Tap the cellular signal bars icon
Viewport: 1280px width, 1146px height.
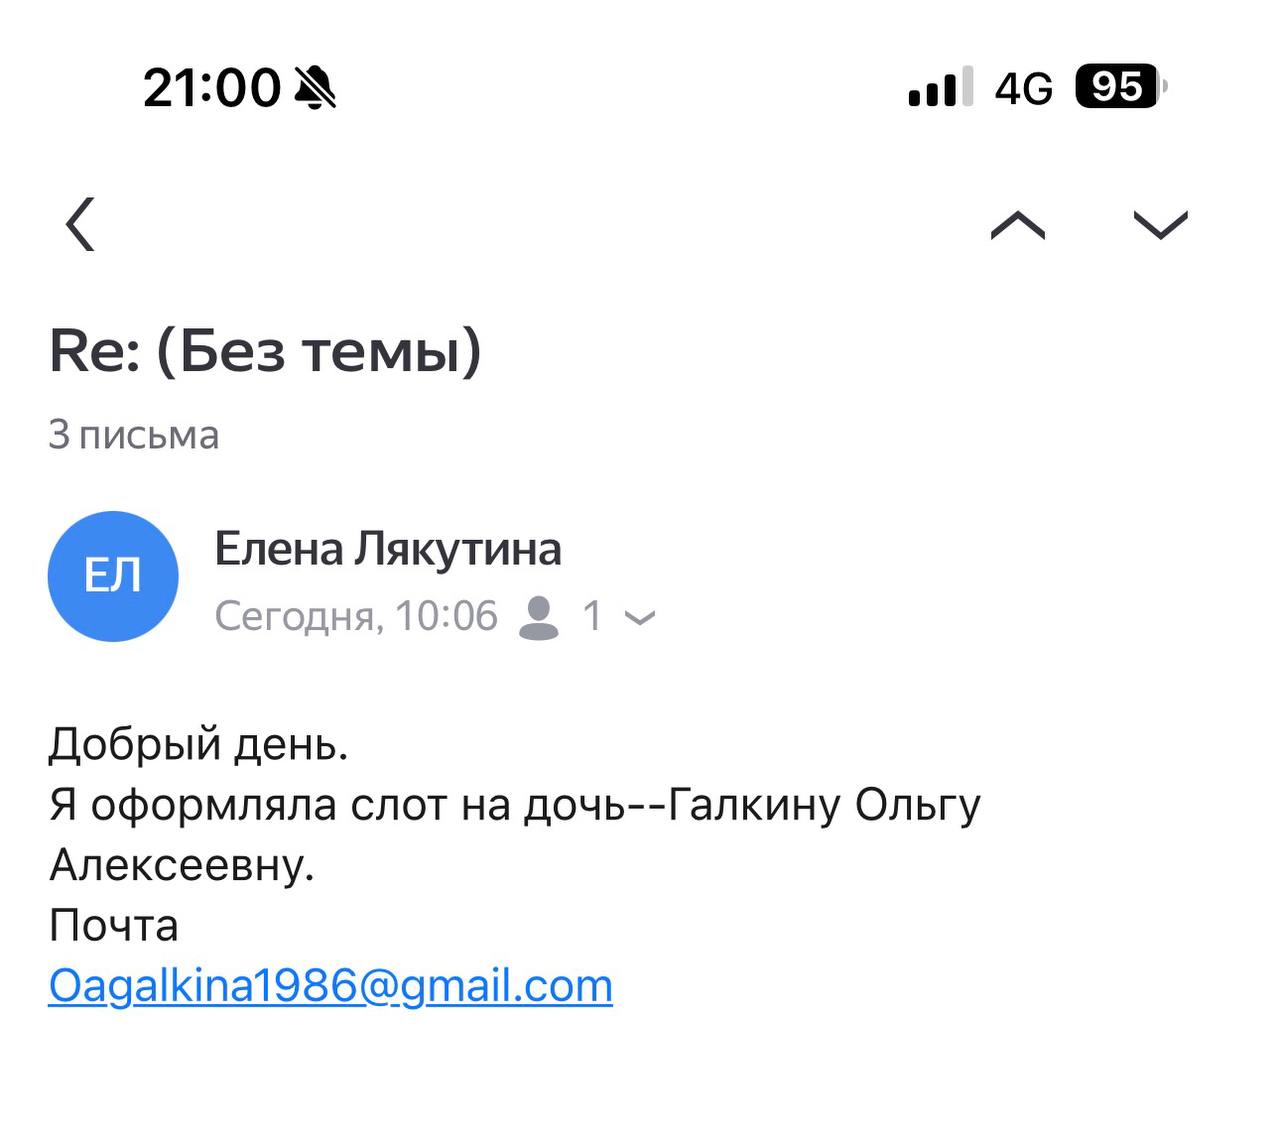(939, 88)
